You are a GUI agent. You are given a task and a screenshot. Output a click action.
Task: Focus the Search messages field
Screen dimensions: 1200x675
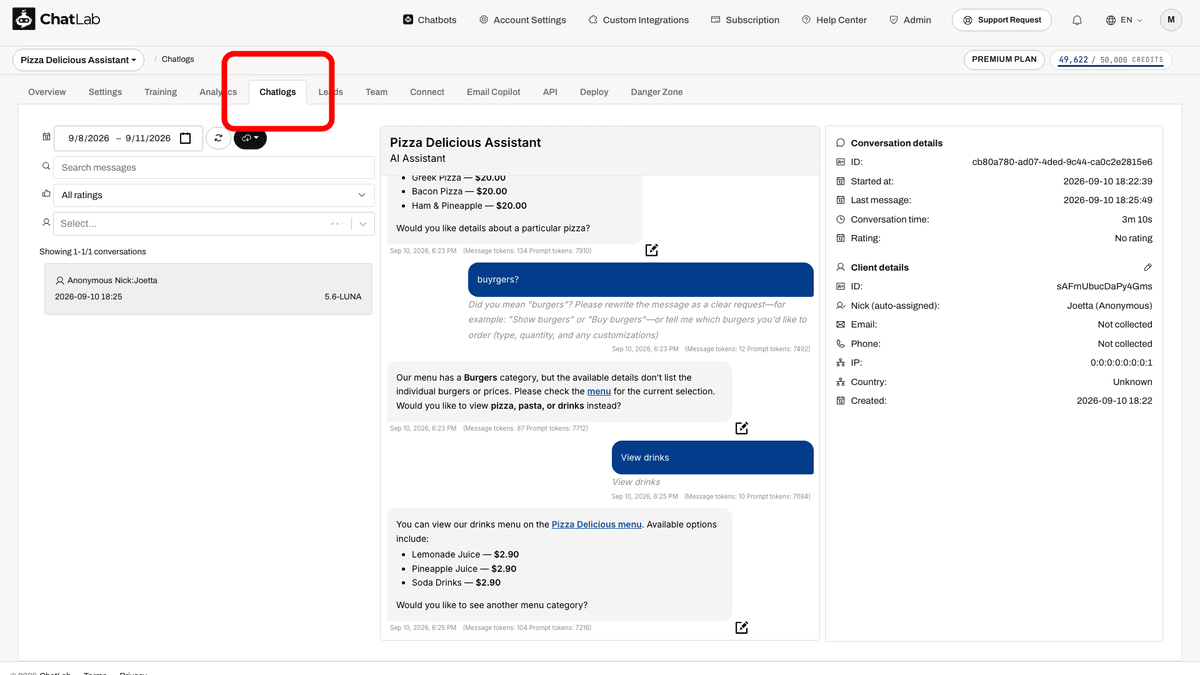click(214, 167)
